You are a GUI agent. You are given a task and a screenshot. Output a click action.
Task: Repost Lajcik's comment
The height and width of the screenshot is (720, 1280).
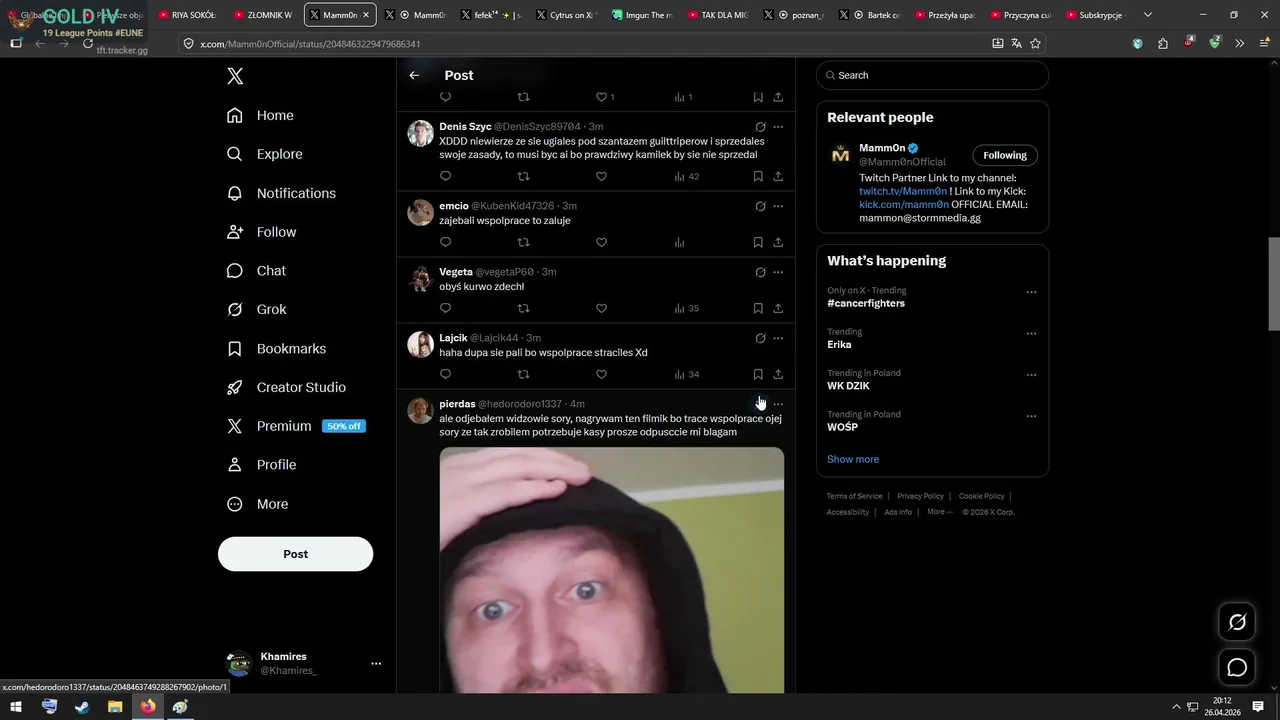click(x=523, y=374)
